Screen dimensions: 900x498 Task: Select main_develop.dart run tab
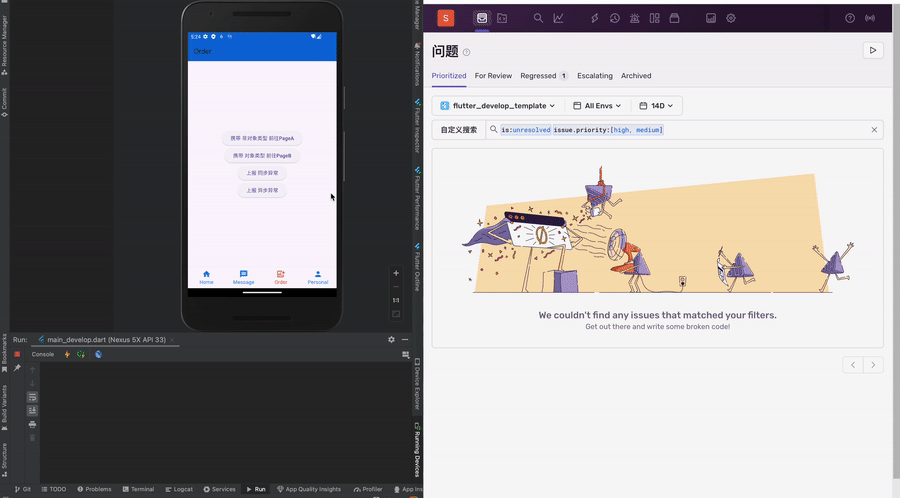point(106,340)
